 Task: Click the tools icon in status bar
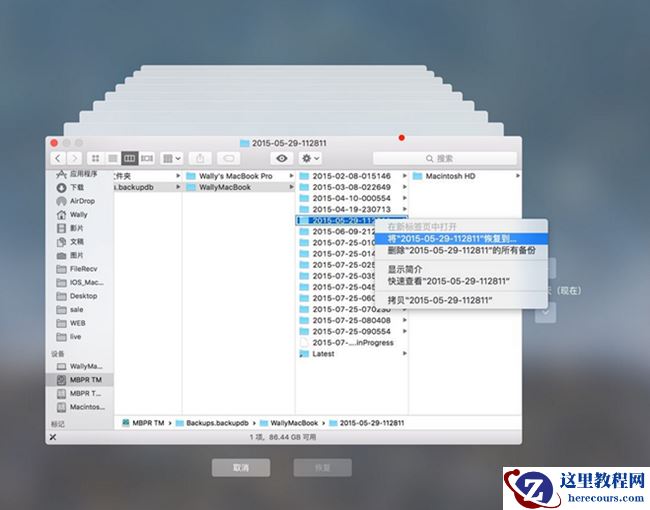click(x=53, y=437)
